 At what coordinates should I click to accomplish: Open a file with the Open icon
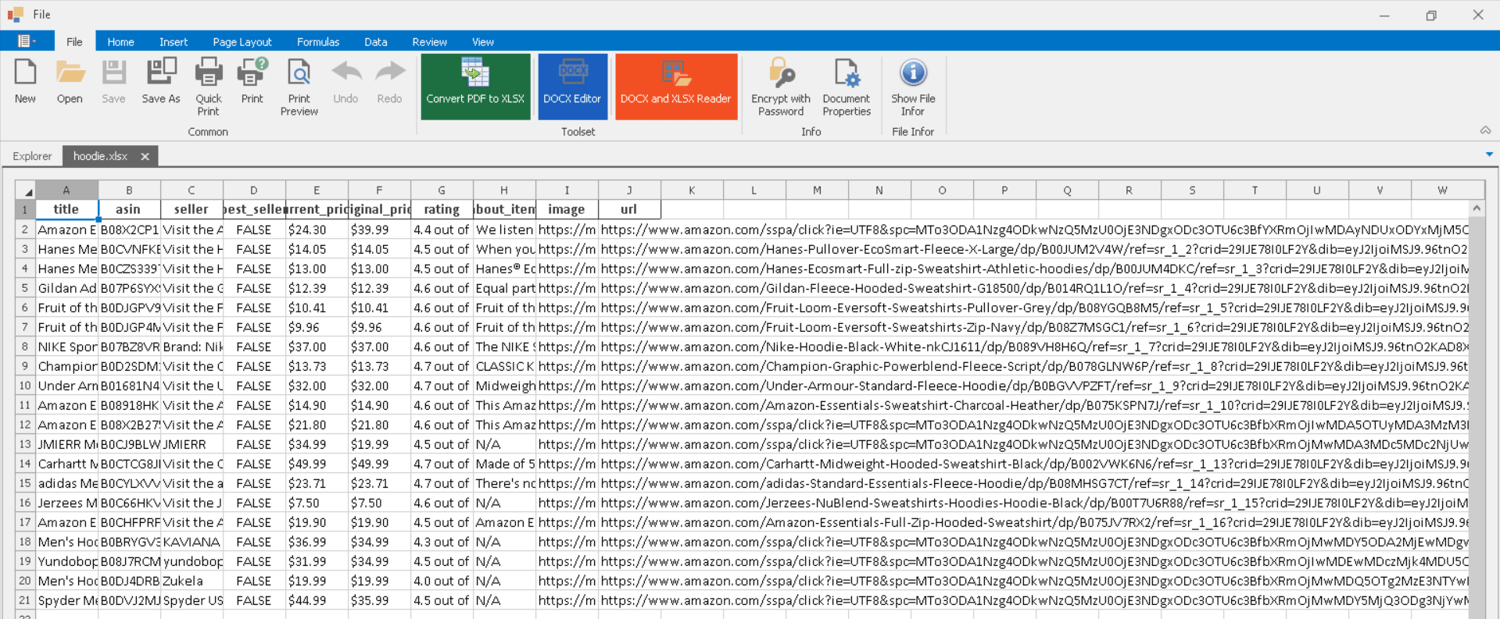point(70,81)
